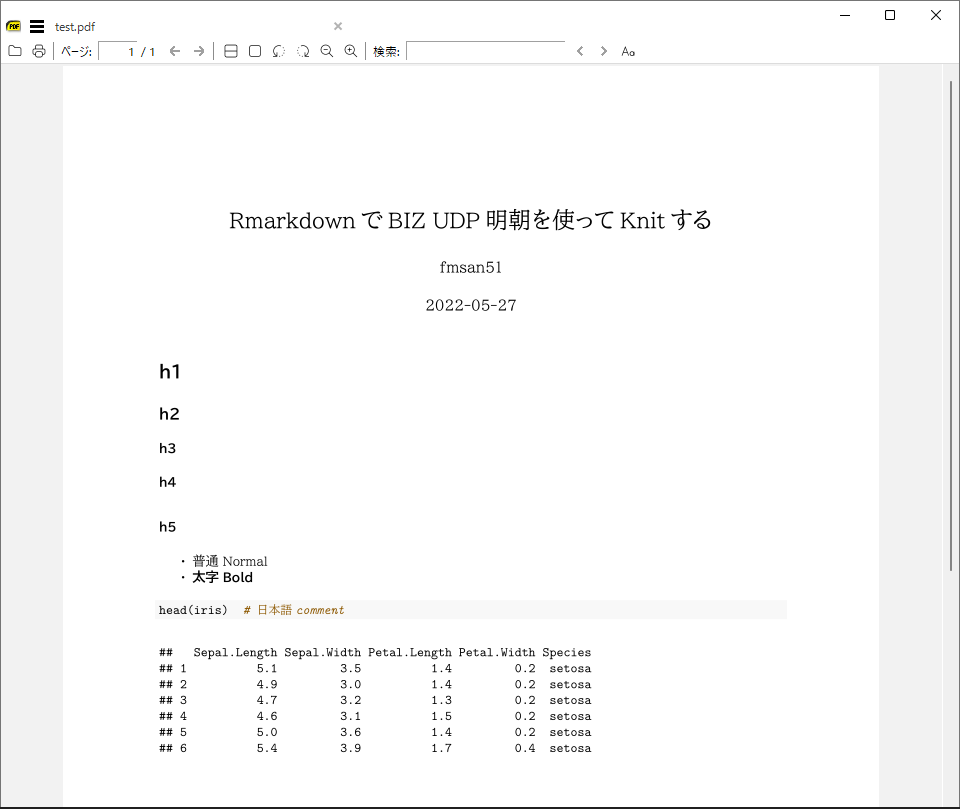
Task: Click the '普通 Normal' bullet text
Action: point(230,561)
